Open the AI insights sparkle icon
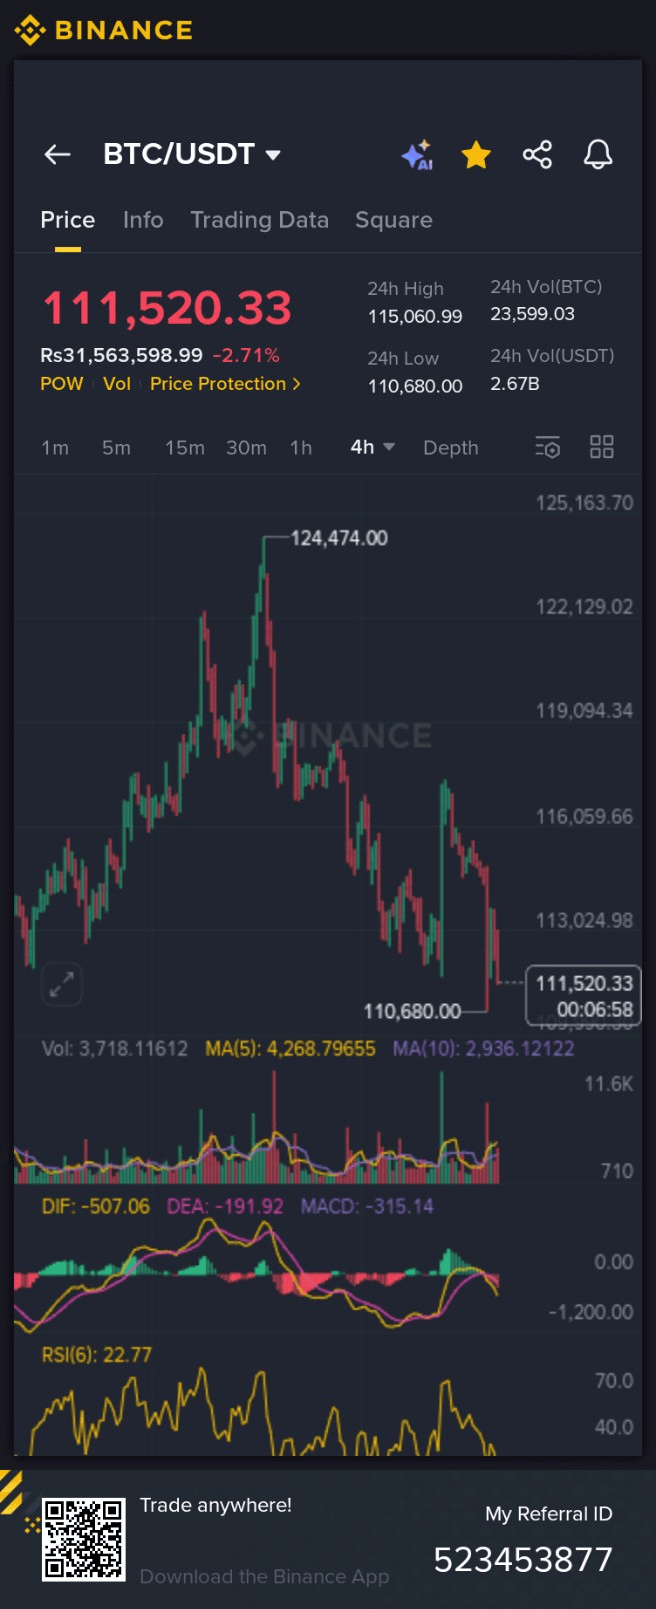This screenshot has height=1609, width=656. [417, 155]
